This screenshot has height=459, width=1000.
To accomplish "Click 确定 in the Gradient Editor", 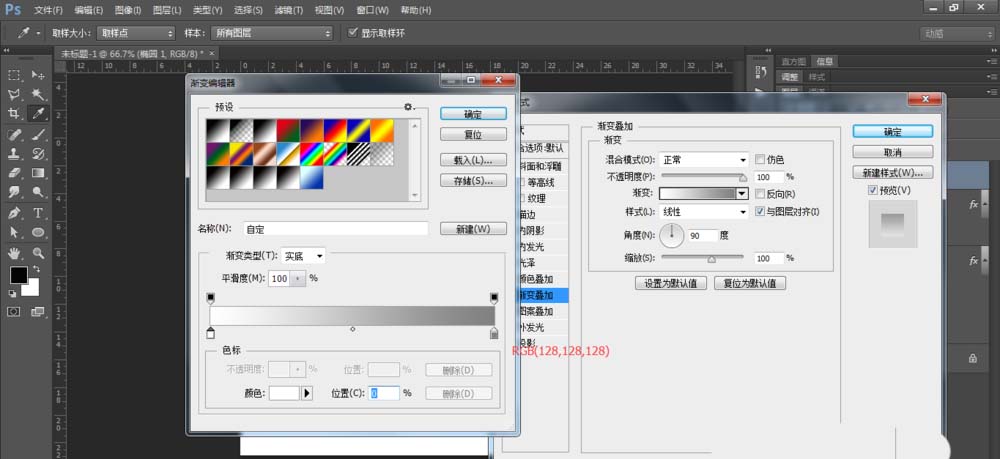I will click(473, 113).
